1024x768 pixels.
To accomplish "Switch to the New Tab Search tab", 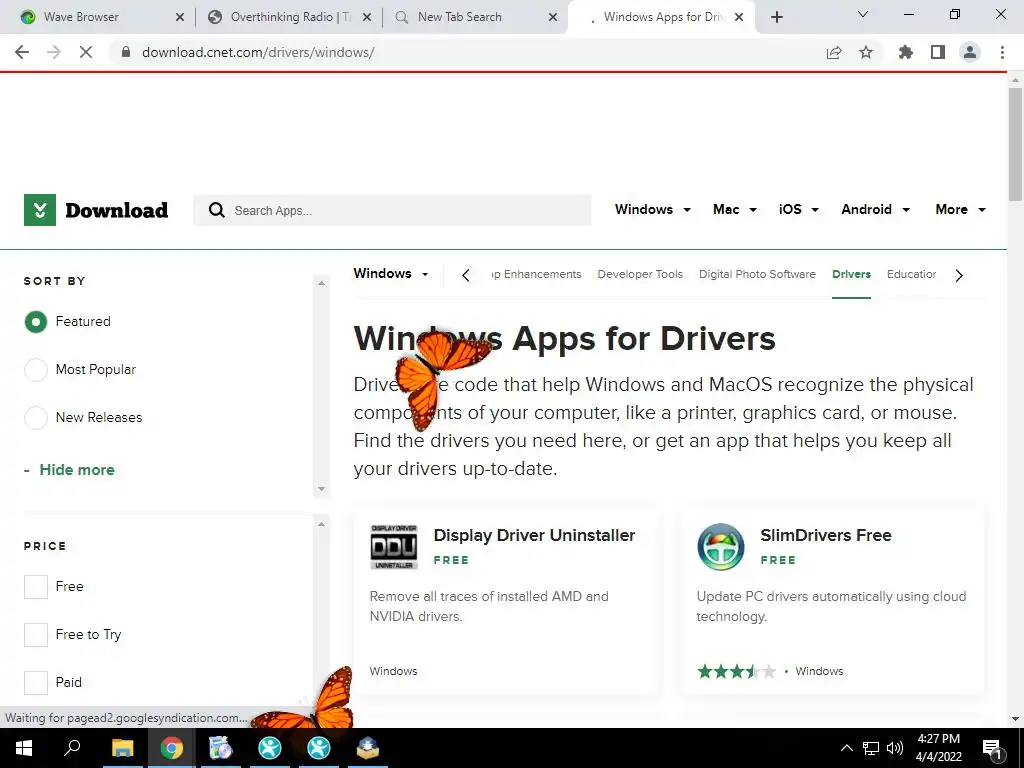I will coord(460,17).
